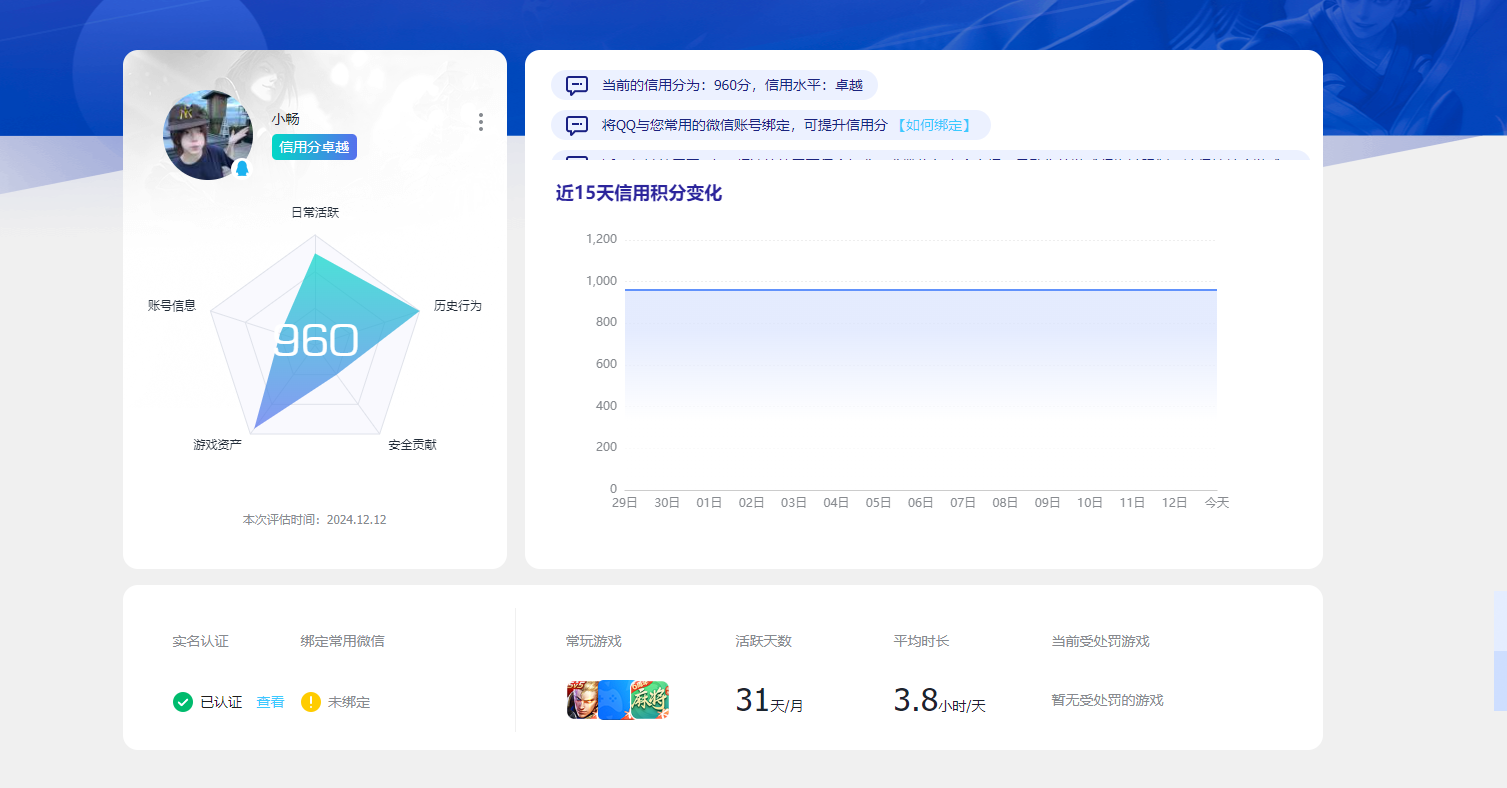Click the 600 y-axis label
The height and width of the screenshot is (788, 1507).
coord(606,364)
